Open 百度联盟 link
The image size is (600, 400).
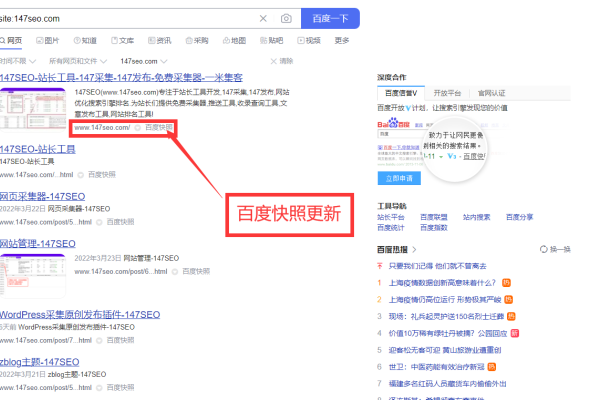coord(434,217)
